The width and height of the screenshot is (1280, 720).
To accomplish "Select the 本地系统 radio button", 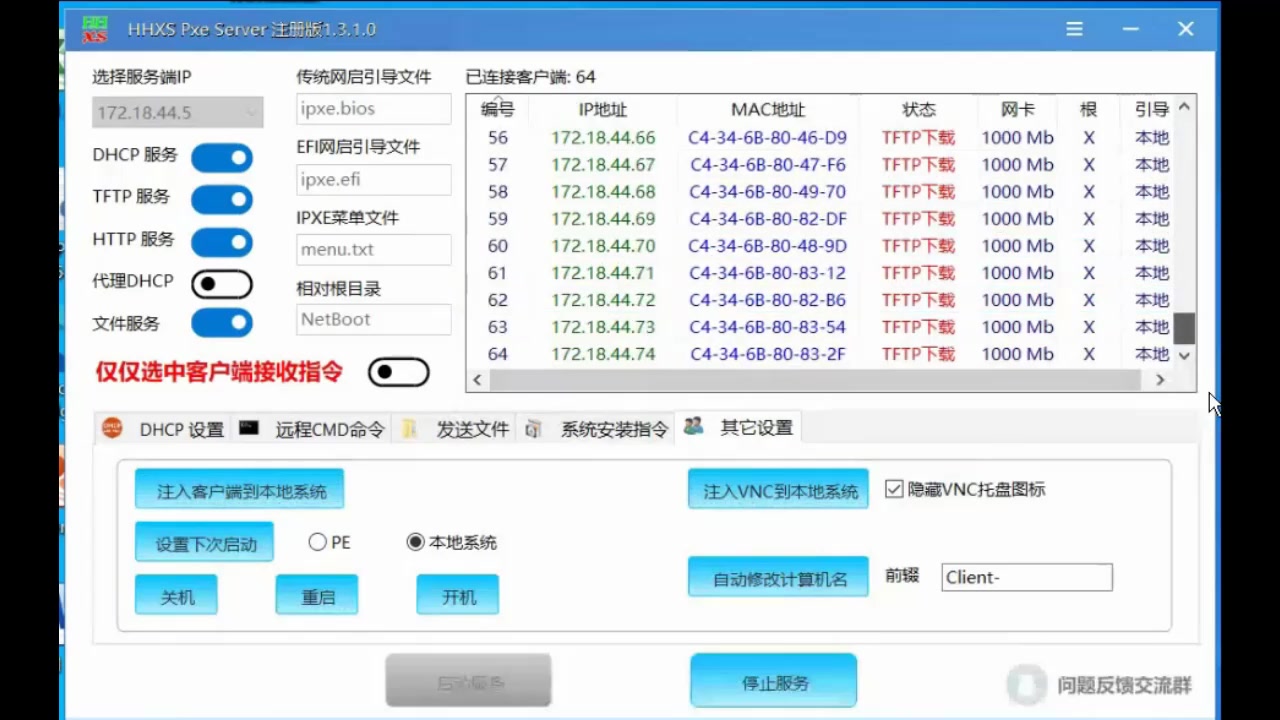I will [x=415, y=542].
